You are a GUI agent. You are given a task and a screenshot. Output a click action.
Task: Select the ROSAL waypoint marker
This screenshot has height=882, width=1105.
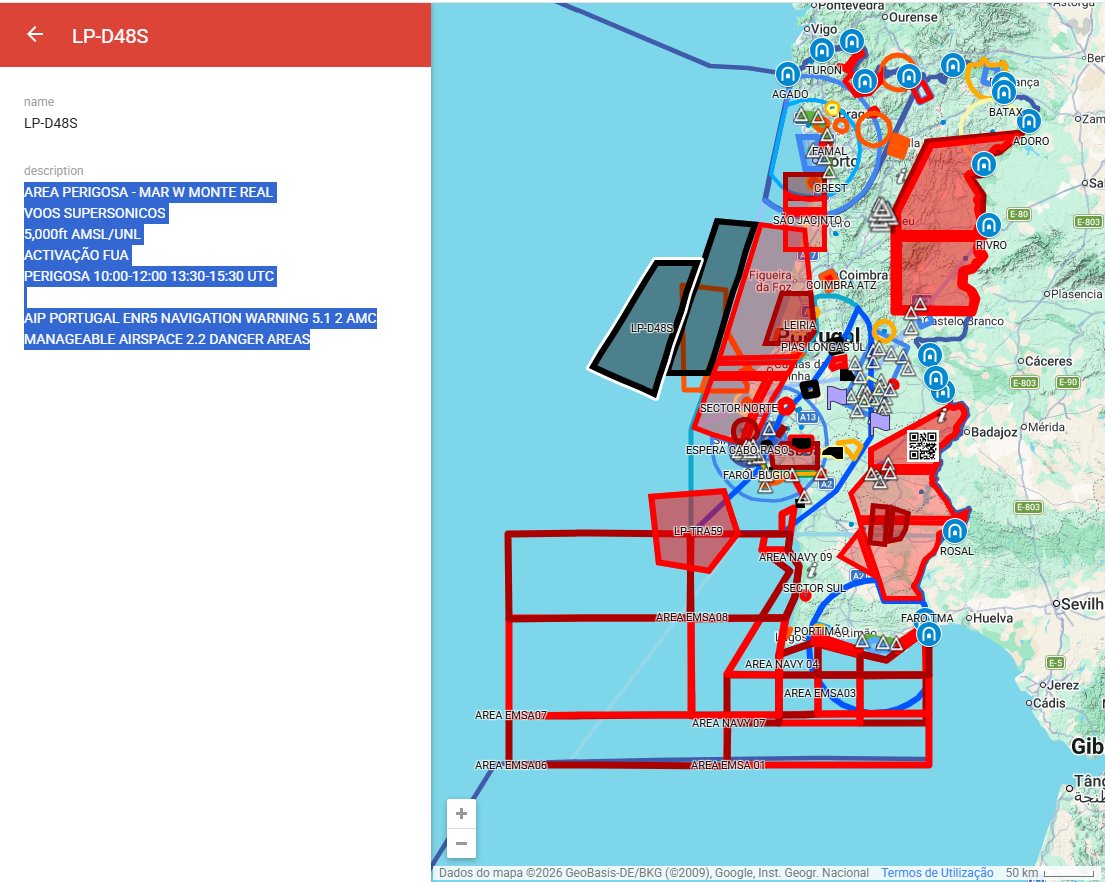pyautogui.click(x=954, y=531)
